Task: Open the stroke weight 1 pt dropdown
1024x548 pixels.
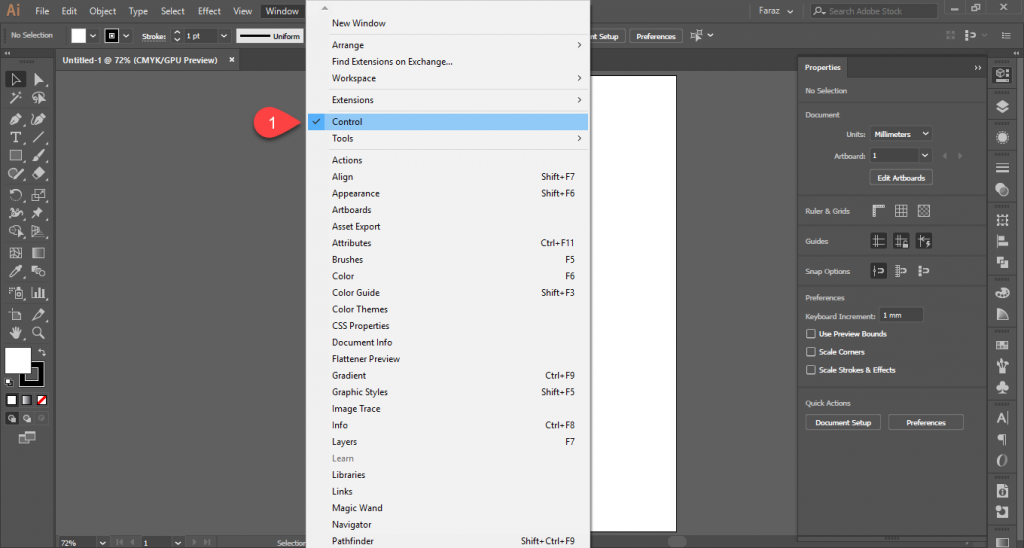Action: pos(223,36)
